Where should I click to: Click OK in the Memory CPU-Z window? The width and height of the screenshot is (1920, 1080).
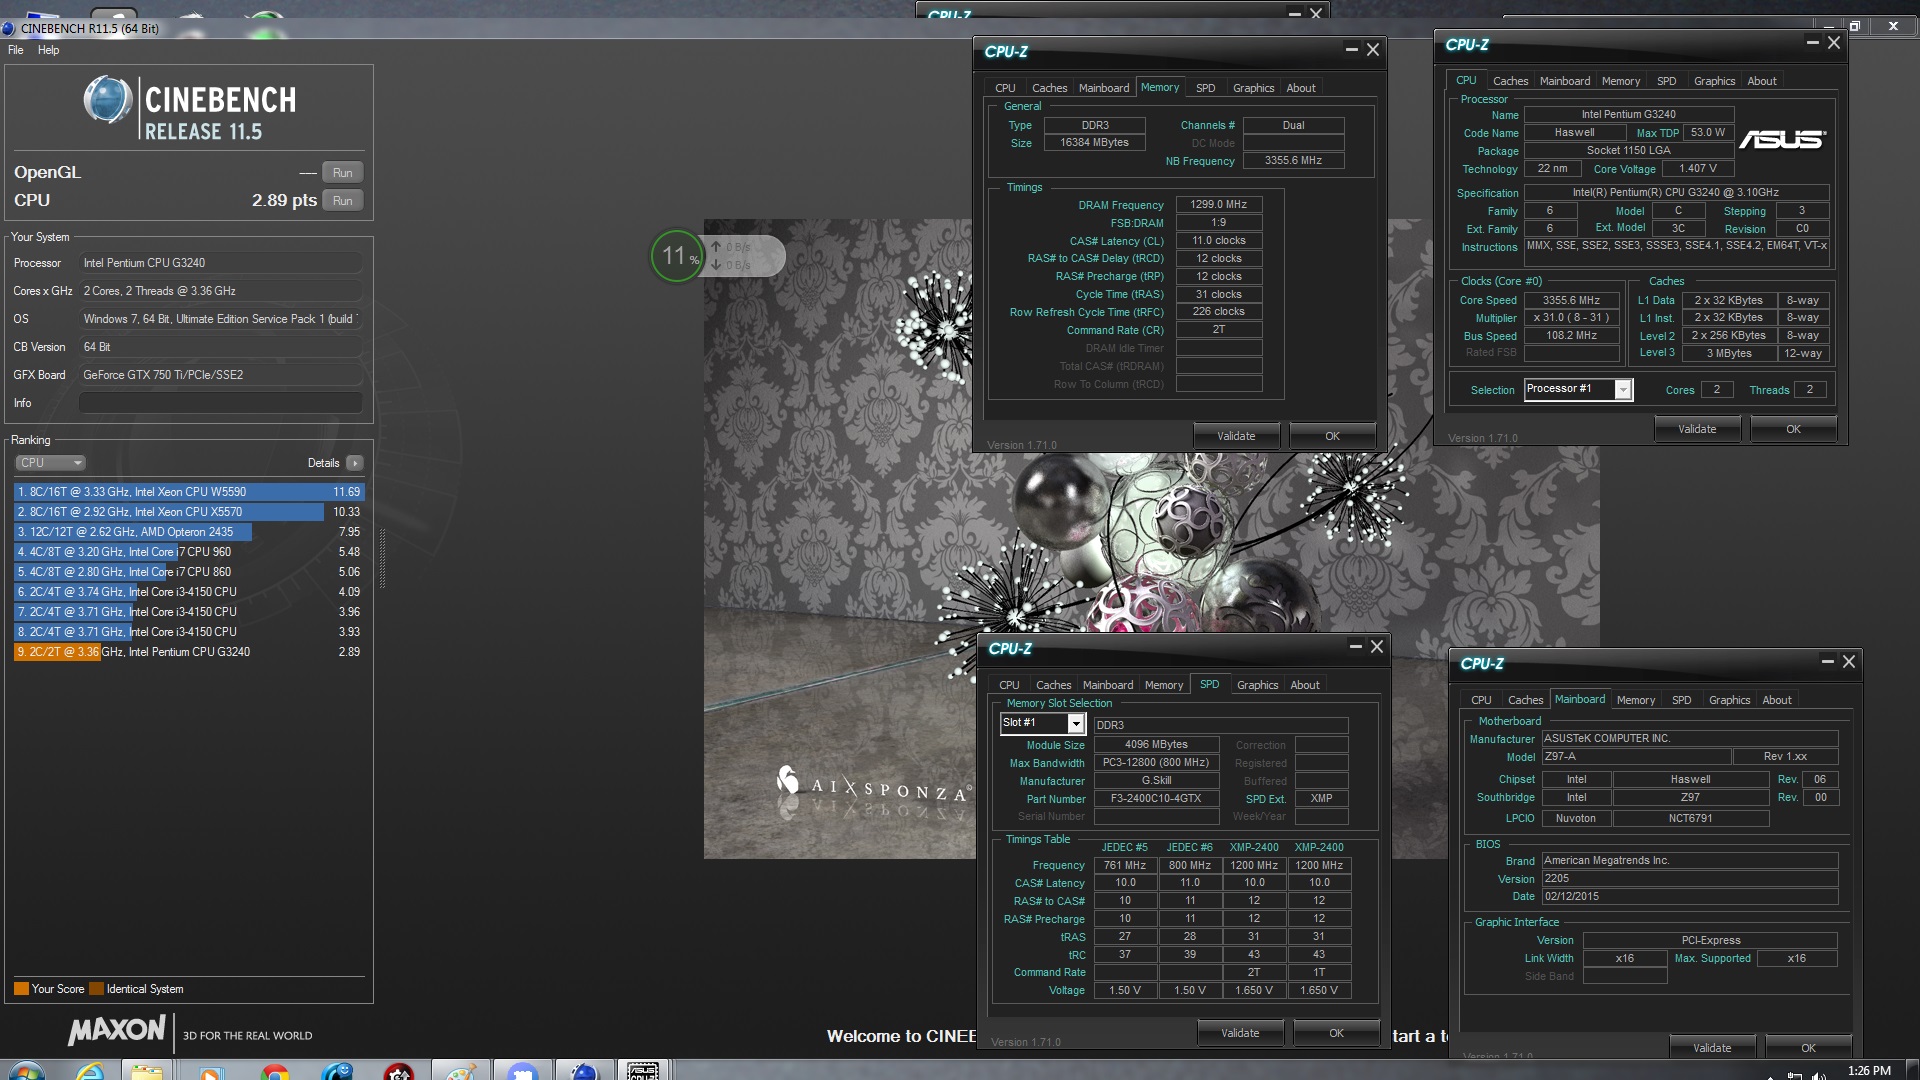1332,436
